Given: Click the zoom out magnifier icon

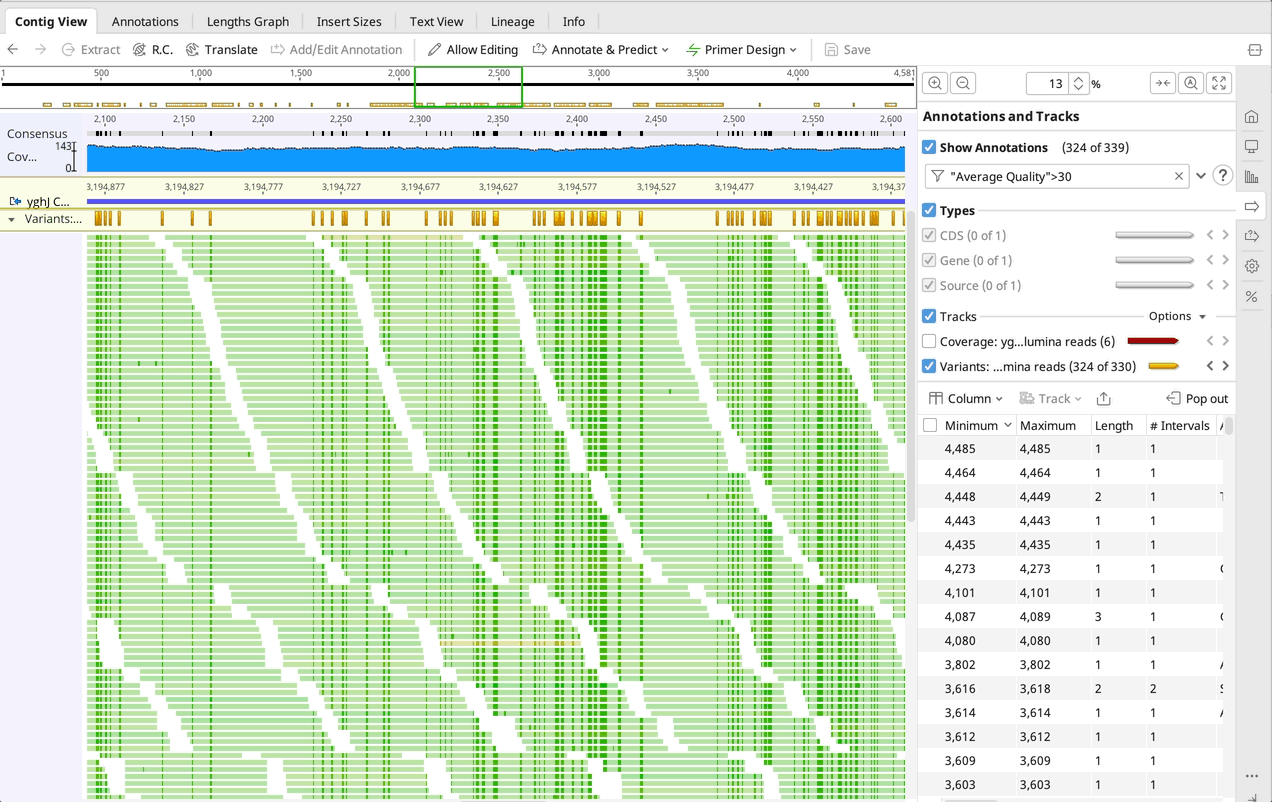Looking at the screenshot, I should pos(962,84).
